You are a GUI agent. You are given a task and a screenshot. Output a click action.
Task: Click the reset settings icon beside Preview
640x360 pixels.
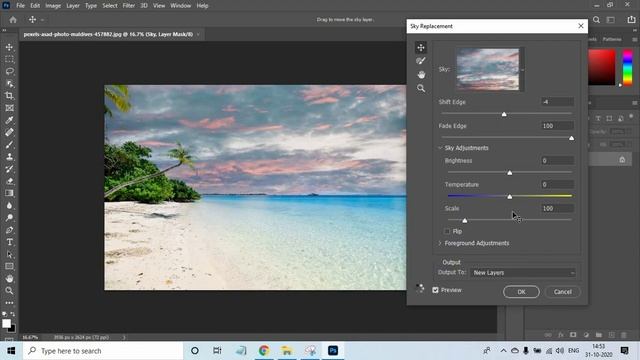420,288
